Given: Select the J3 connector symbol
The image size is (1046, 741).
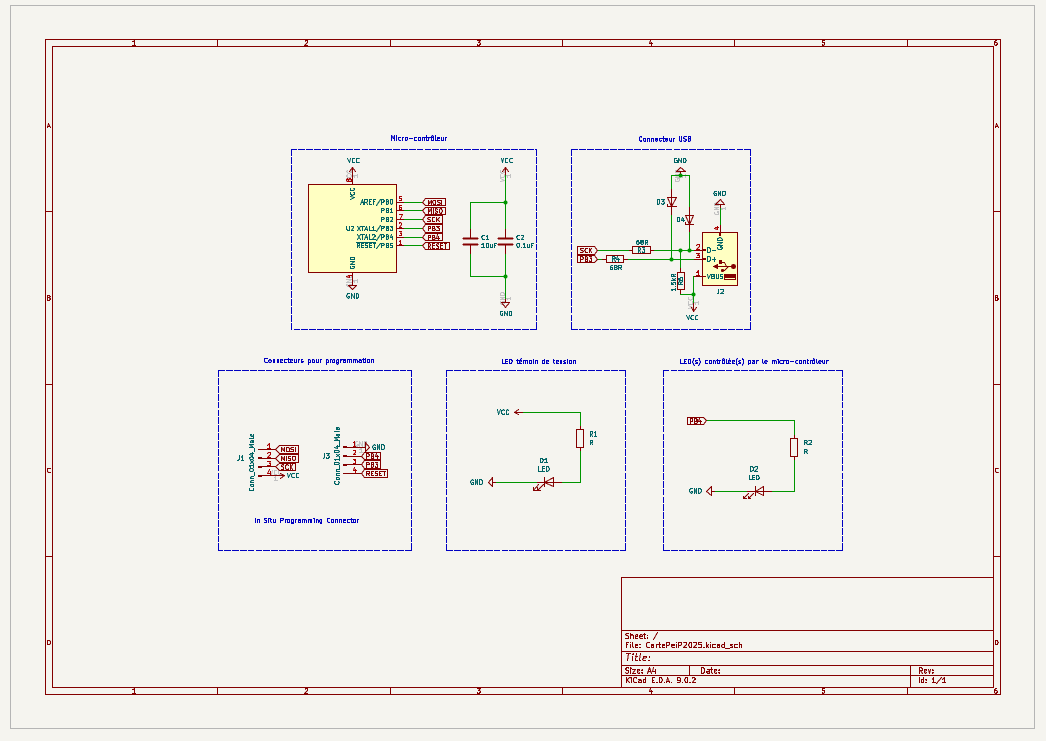Looking at the screenshot, I should [x=352, y=460].
